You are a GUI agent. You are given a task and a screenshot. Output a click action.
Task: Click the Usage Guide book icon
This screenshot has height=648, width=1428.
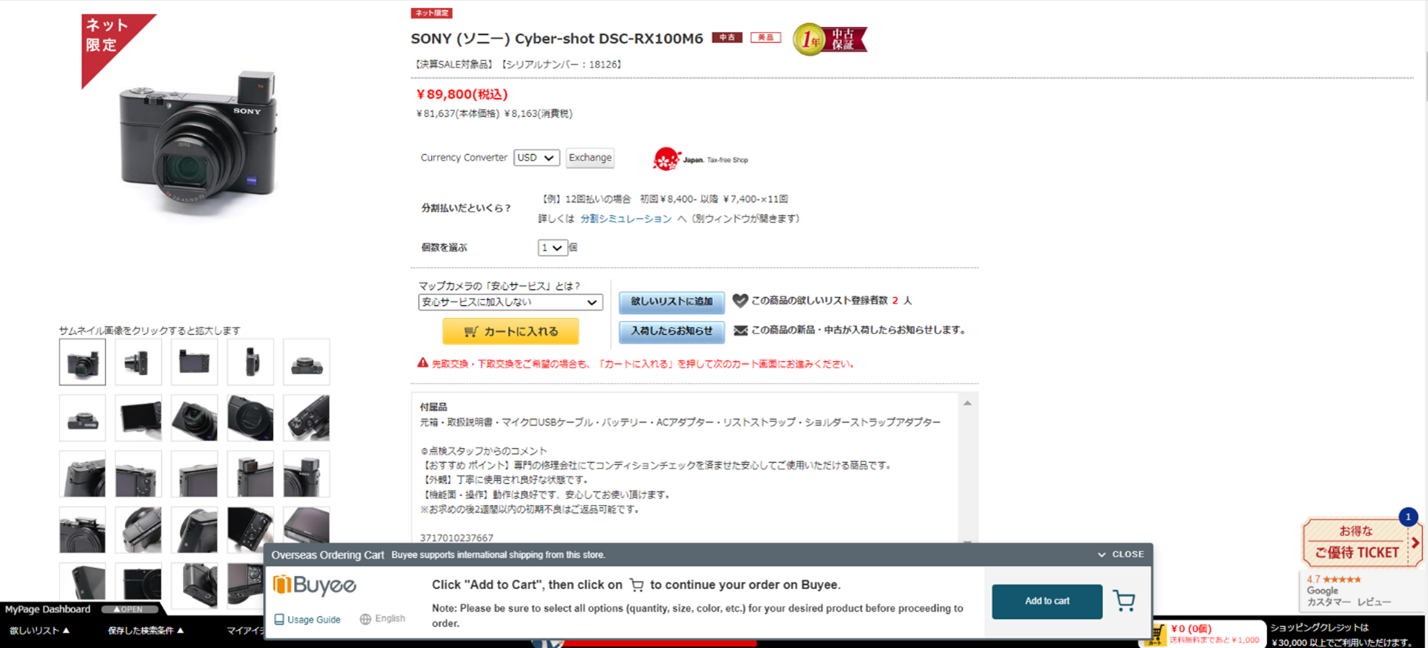pyautogui.click(x=280, y=619)
